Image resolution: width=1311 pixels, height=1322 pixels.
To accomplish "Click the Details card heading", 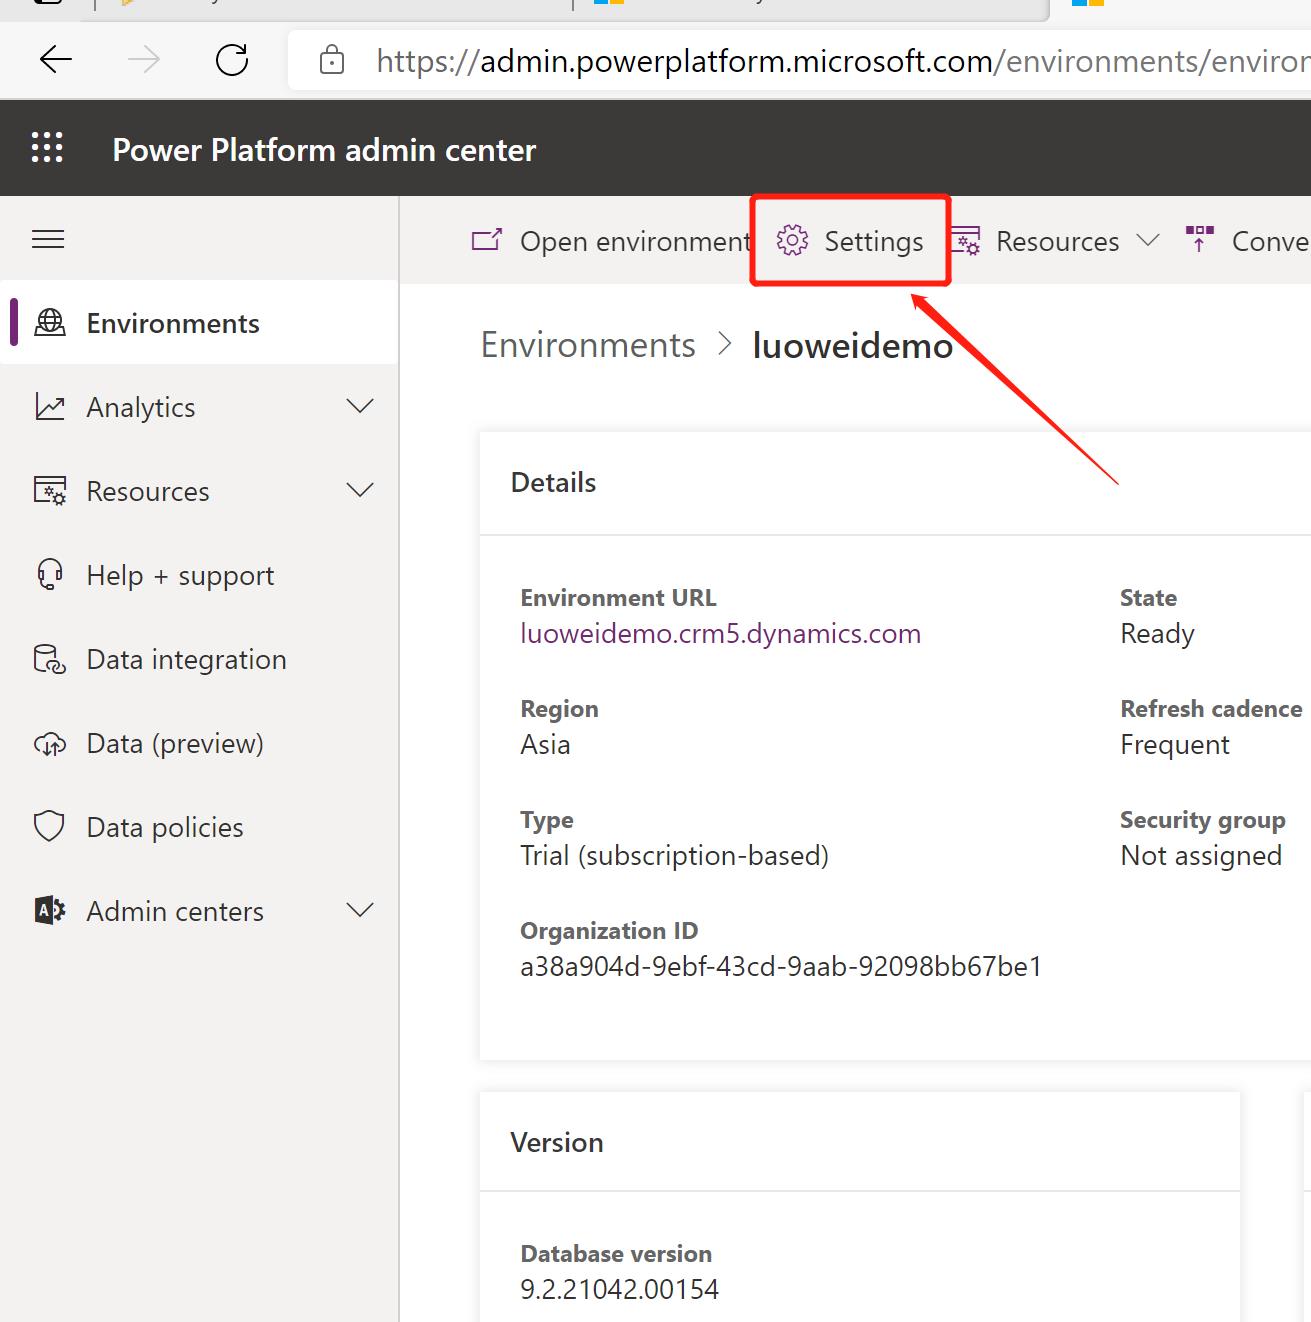I will [553, 483].
